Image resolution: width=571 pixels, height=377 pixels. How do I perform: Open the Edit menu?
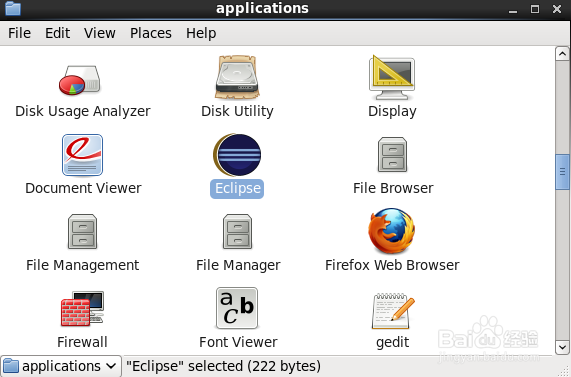coord(57,33)
